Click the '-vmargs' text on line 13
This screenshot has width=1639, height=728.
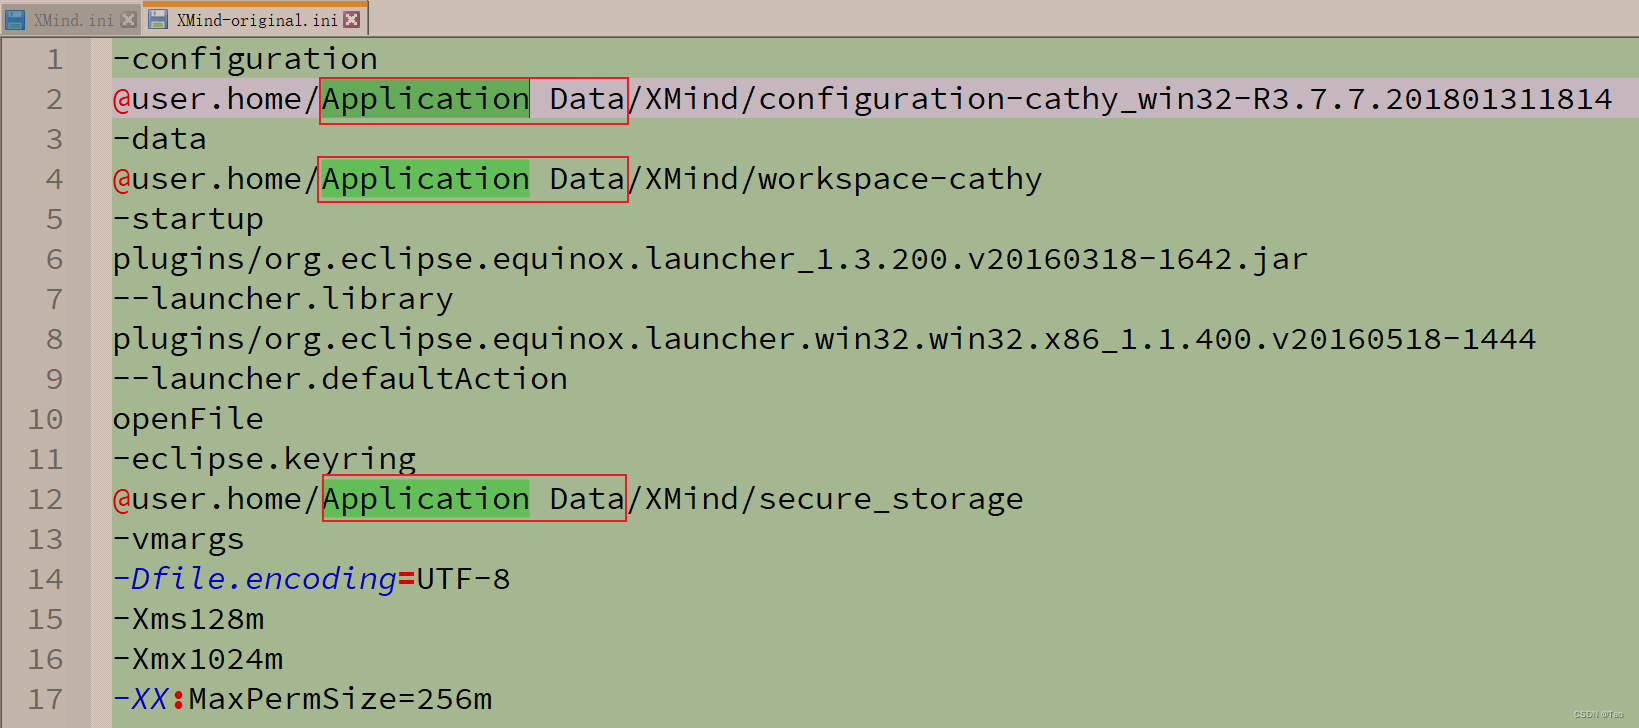178,538
